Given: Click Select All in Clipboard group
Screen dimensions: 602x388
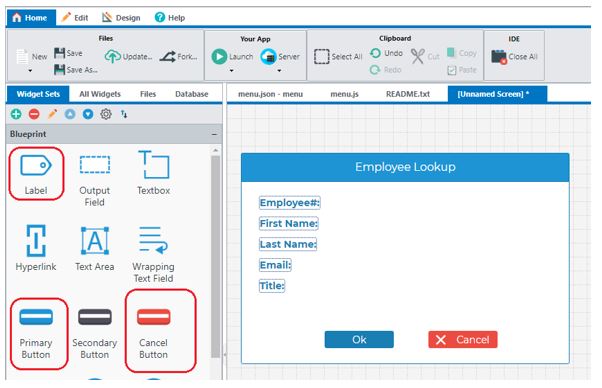Looking at the screenshot, I should pyautogui.click(x=338, y=57).
